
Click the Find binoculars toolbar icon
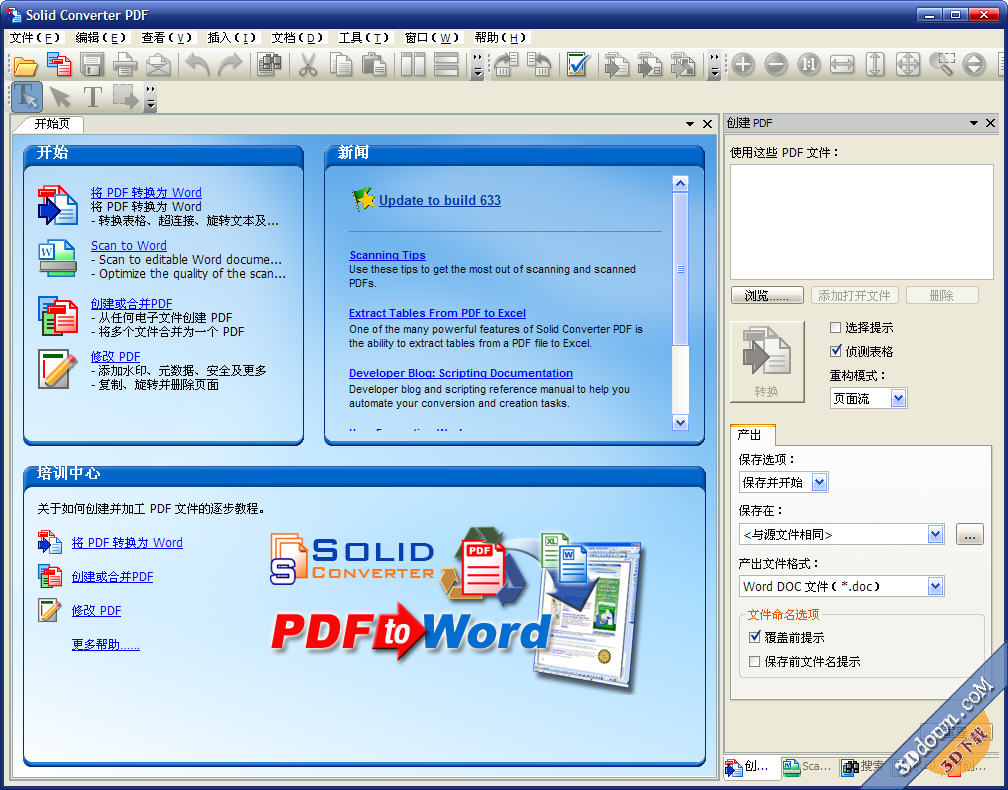click(x=269, y=65)
